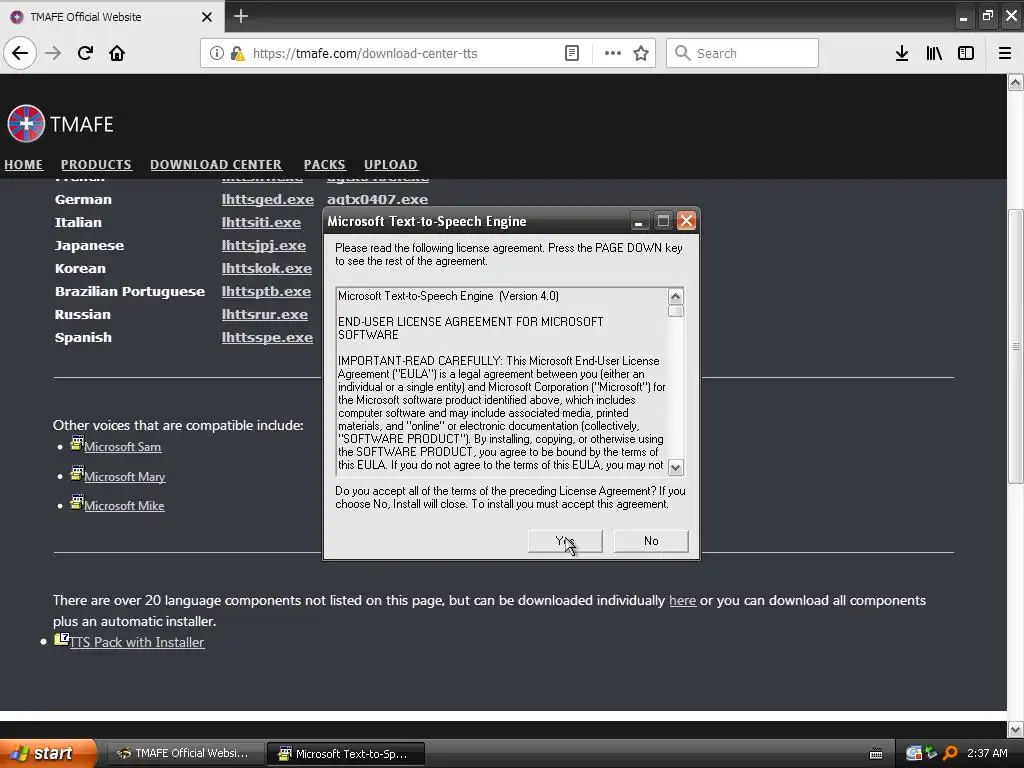Viewport: 1024px width, 768px height.
Task: Open the Microsoft Mike voice link
Action: [124, 505]
